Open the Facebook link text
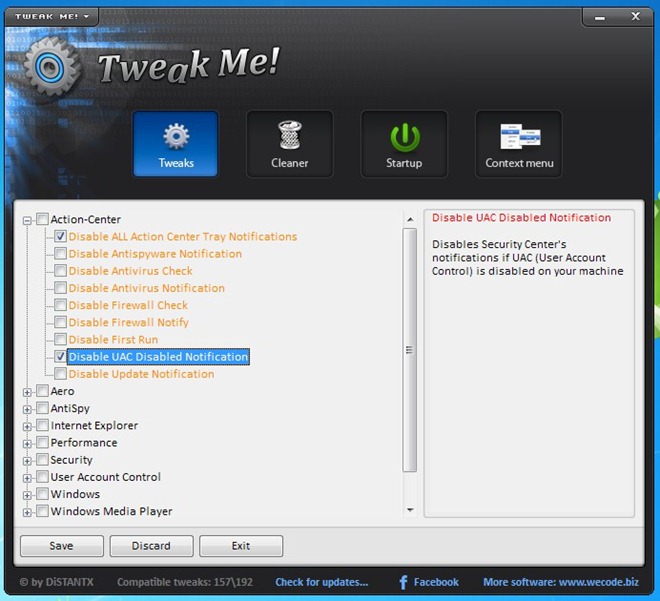This screenshot has width=660, height=601. point(436,582)
